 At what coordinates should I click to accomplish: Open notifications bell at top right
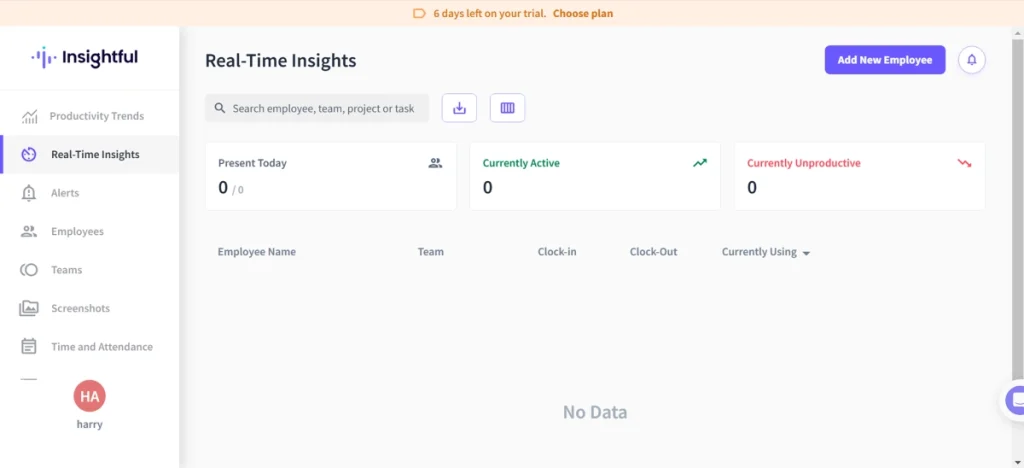point(972,60)
